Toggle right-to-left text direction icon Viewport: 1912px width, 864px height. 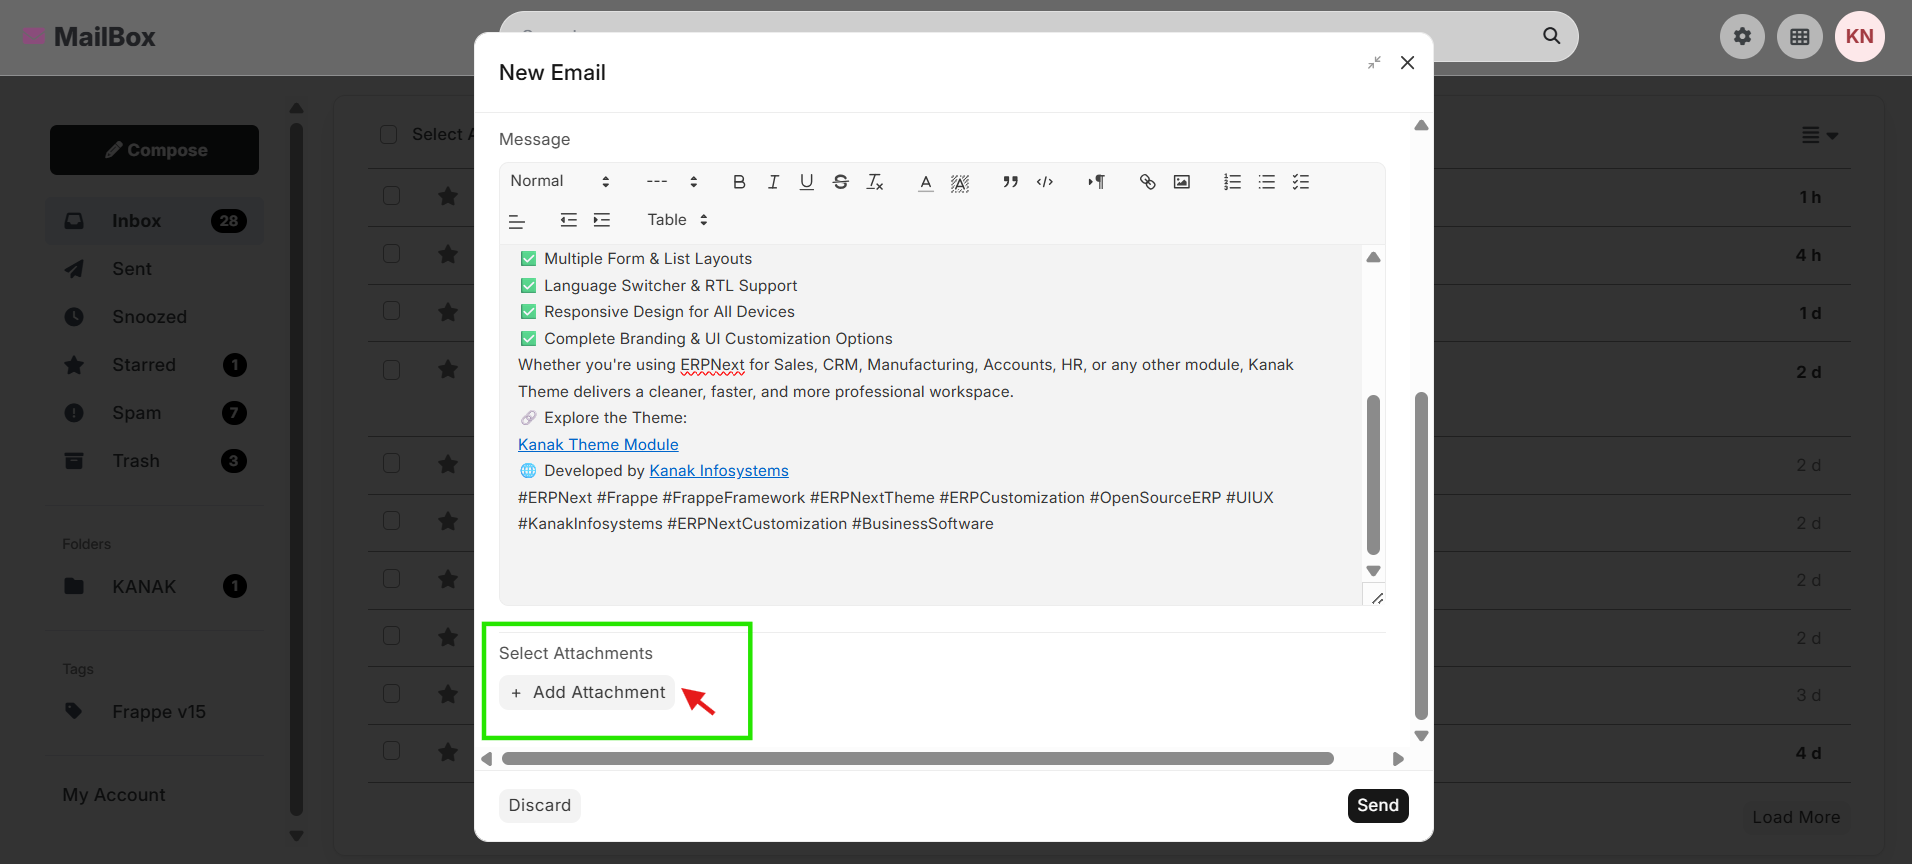click(x=1097, y=182)
